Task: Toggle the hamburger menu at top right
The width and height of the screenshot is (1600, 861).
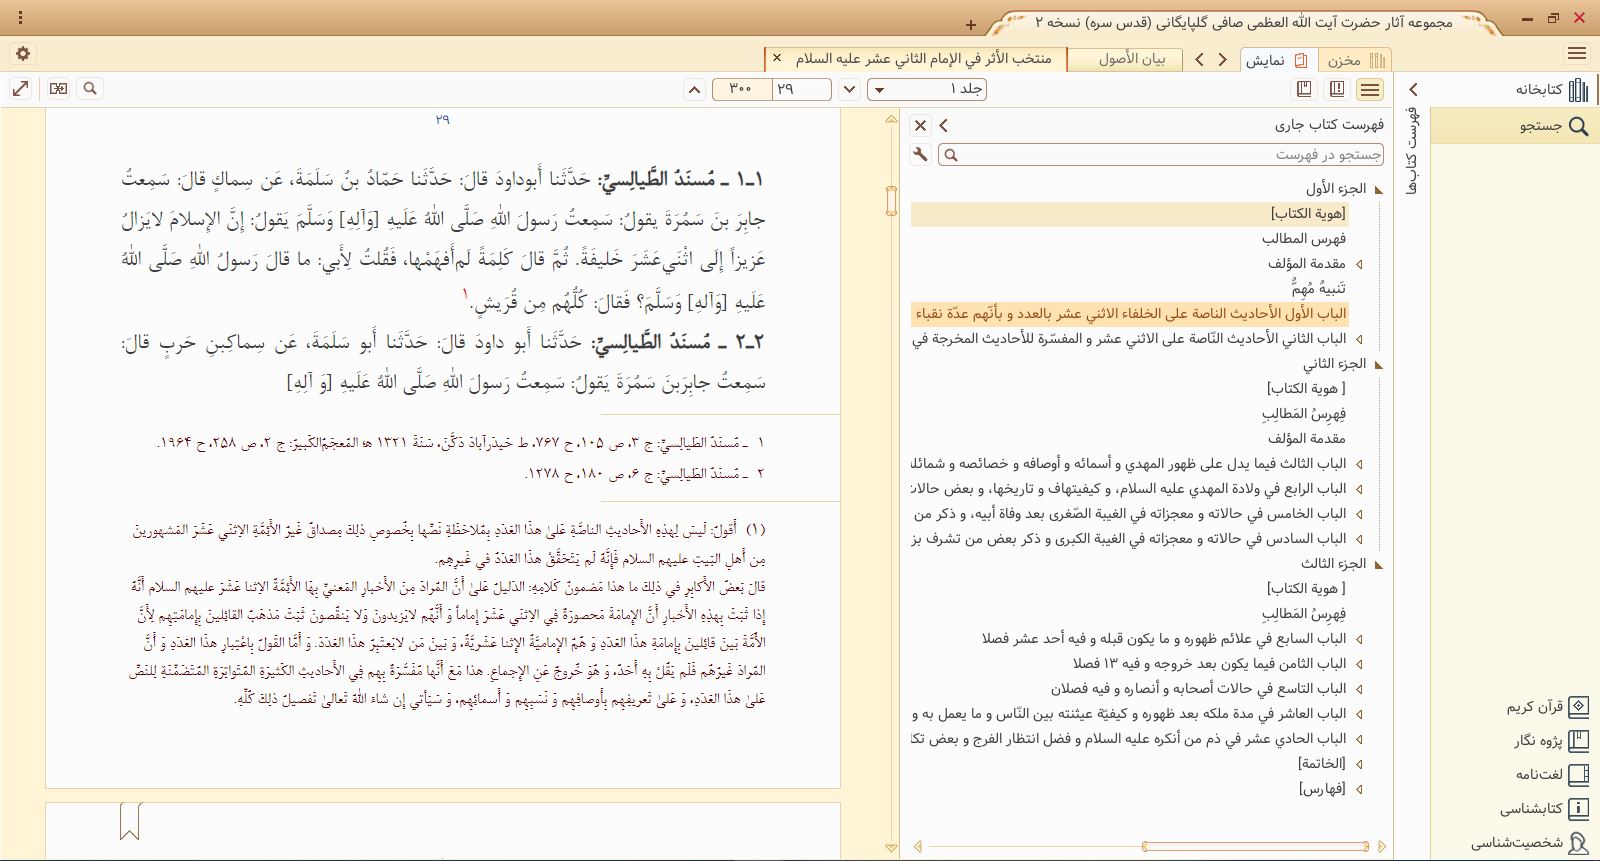Action: pos(1577,54)
